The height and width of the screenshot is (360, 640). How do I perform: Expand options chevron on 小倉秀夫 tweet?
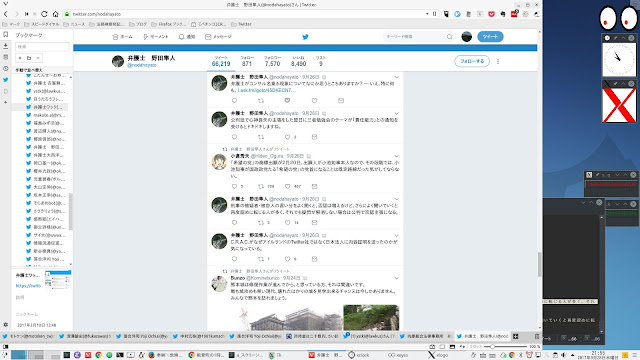[396, 156]
